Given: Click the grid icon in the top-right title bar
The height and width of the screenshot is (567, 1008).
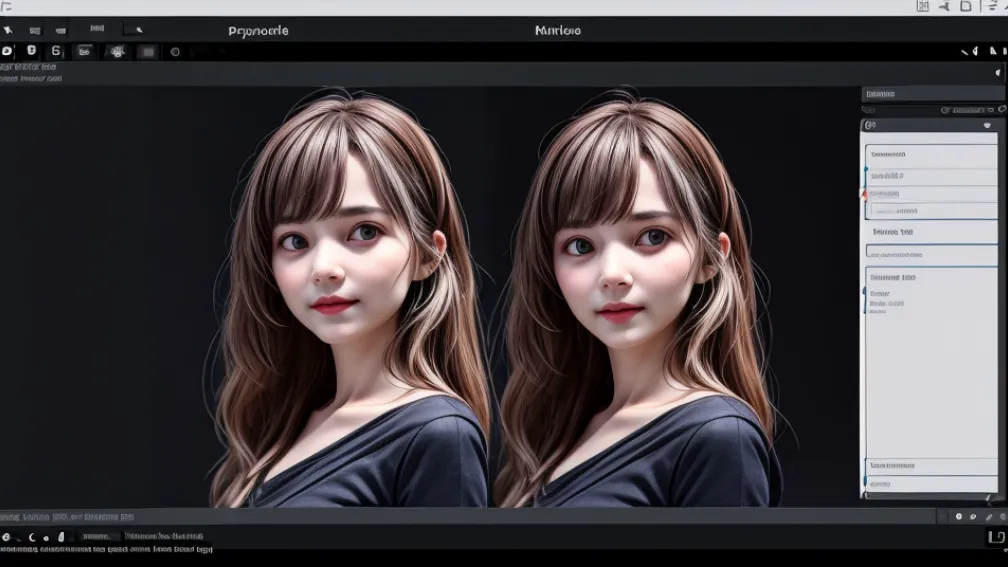Looking at the screenshot, I should point(922,6).
